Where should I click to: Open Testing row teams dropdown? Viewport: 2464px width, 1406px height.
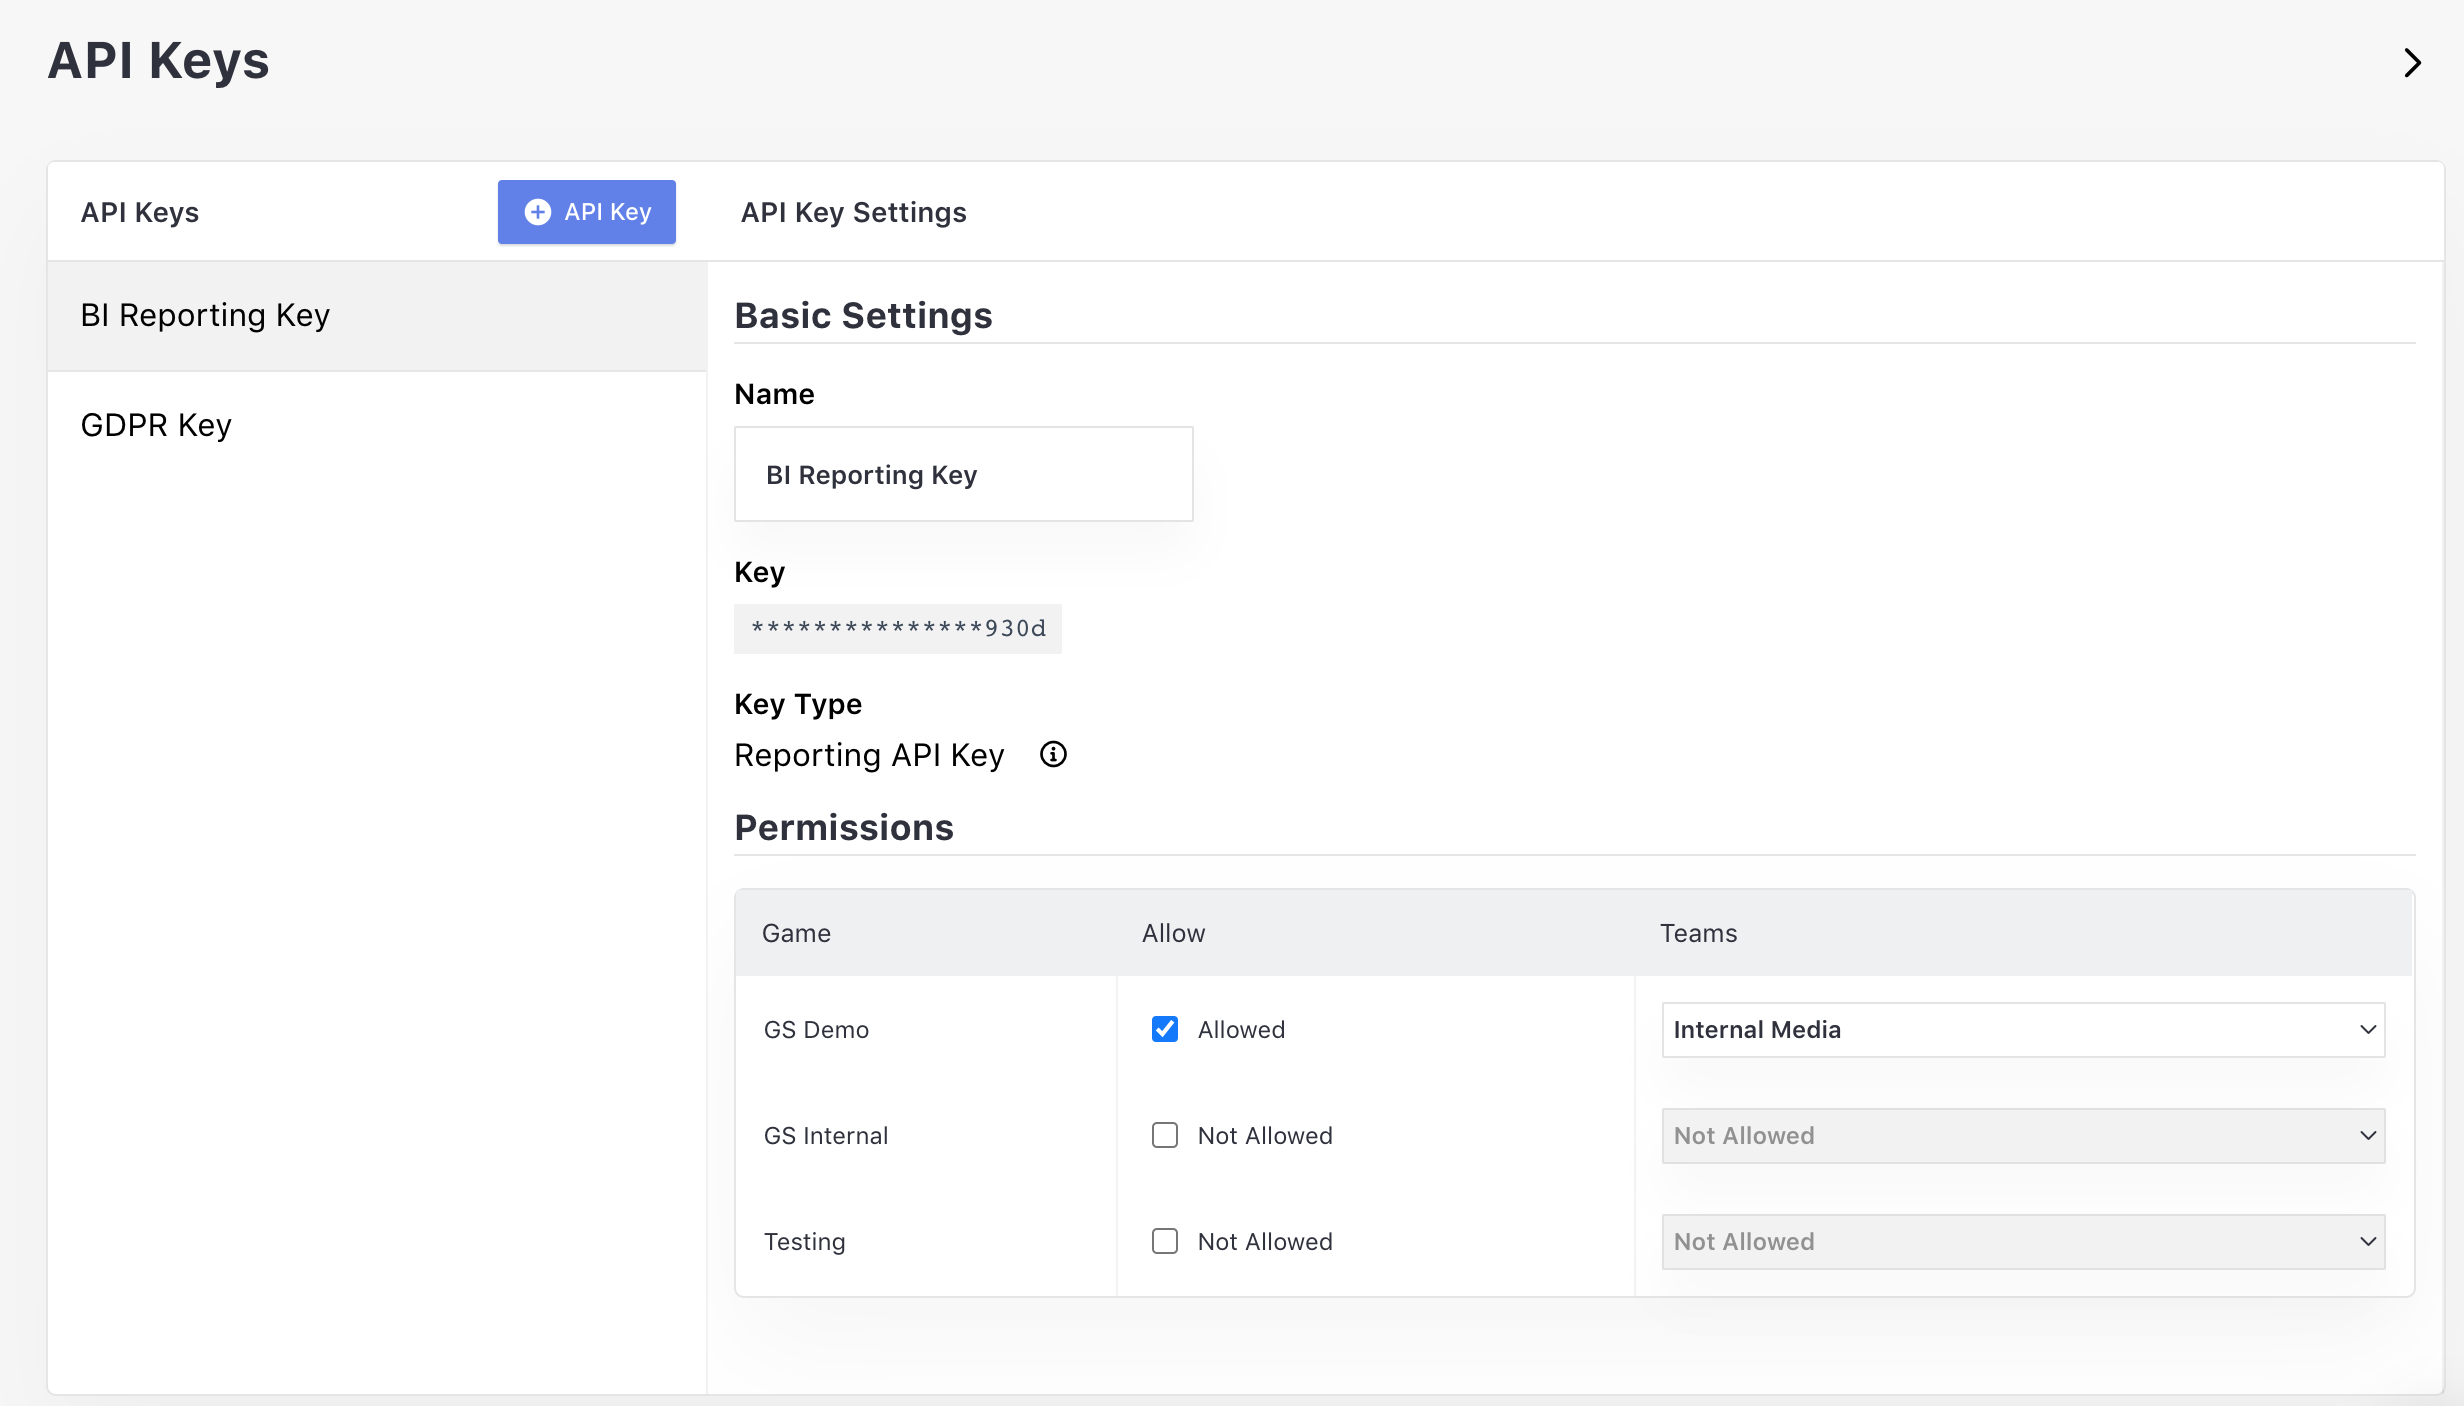[2023, 1242]
